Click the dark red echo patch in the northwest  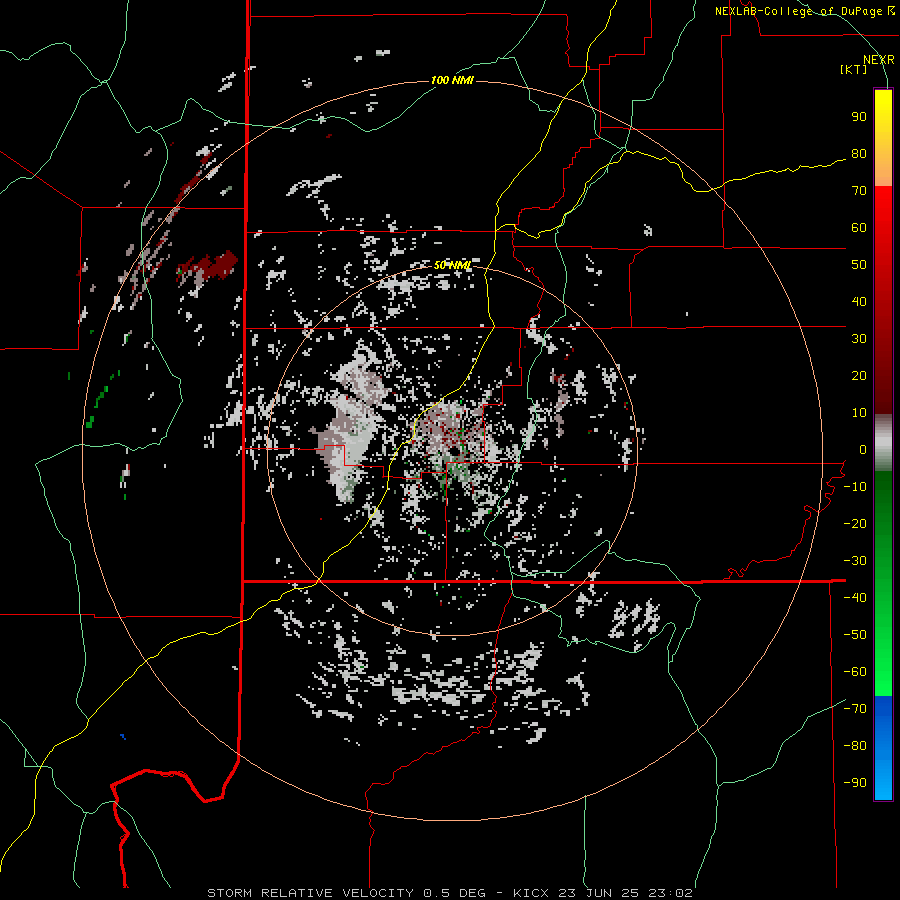pyautogui.click(x=210, y=266)
